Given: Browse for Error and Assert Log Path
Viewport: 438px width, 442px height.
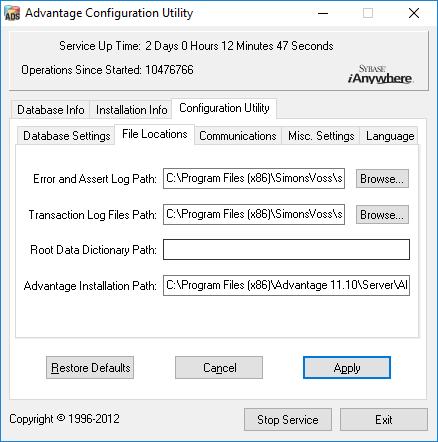Looking at the screenshot, I should tap(382, 179).
